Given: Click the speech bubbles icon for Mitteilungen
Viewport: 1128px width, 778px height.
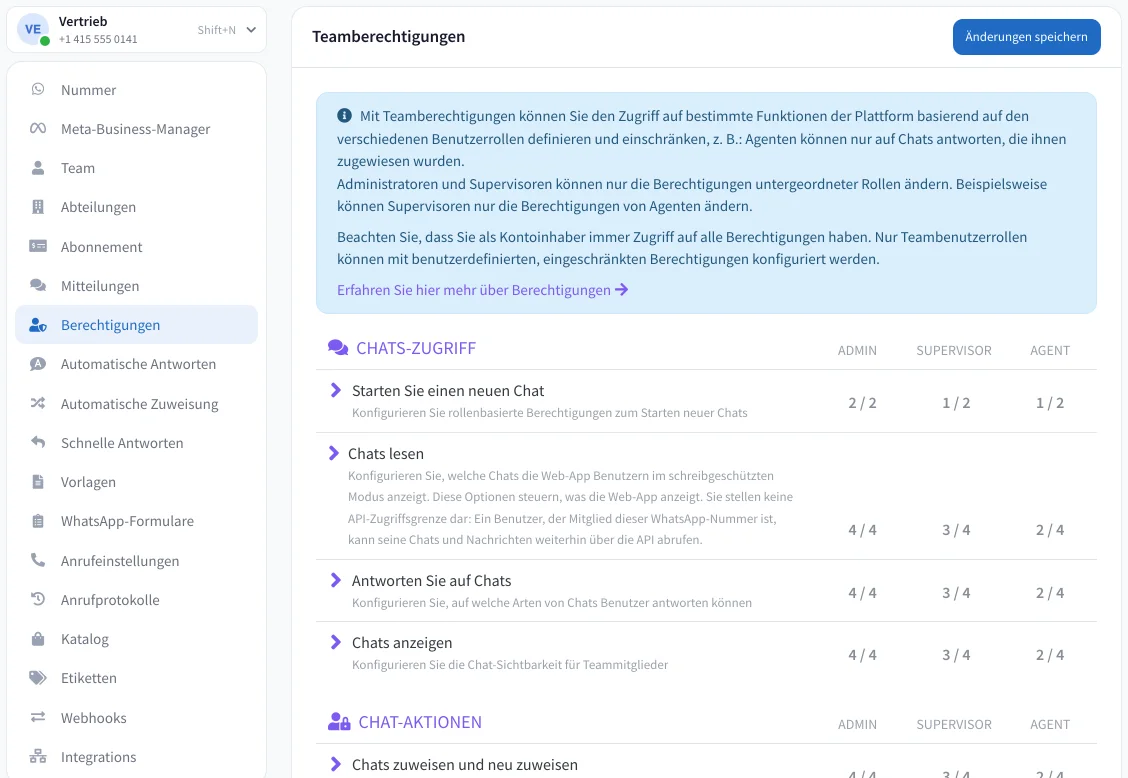Looking at the screenshot, I should pos(38,285).
